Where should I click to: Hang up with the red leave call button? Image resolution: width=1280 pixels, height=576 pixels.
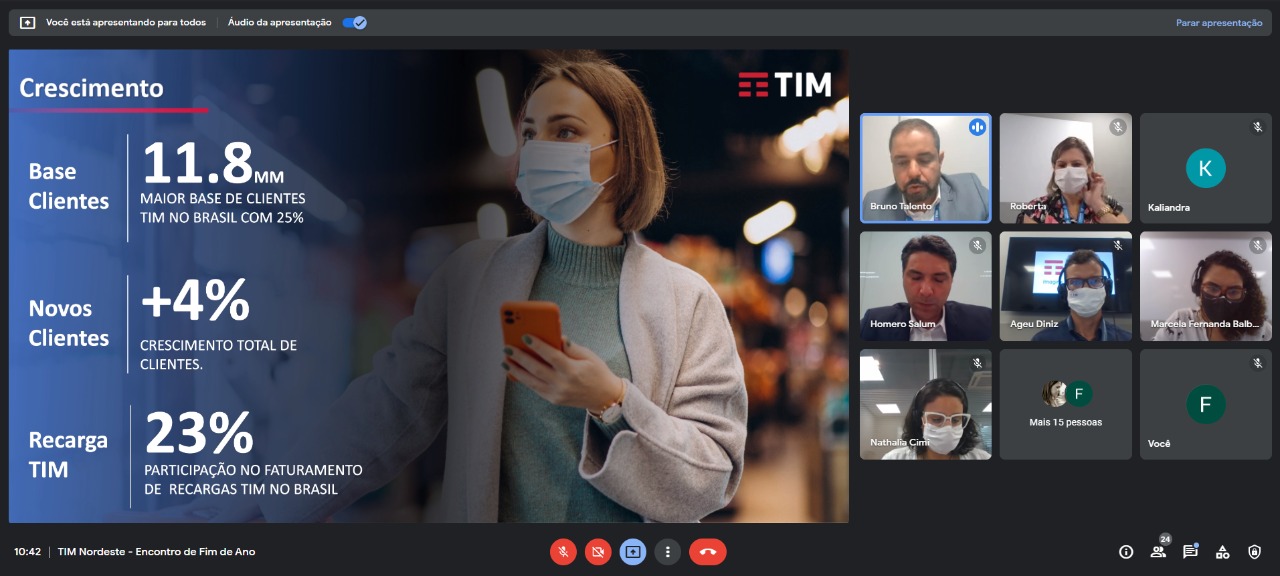[x=708, y=551]
